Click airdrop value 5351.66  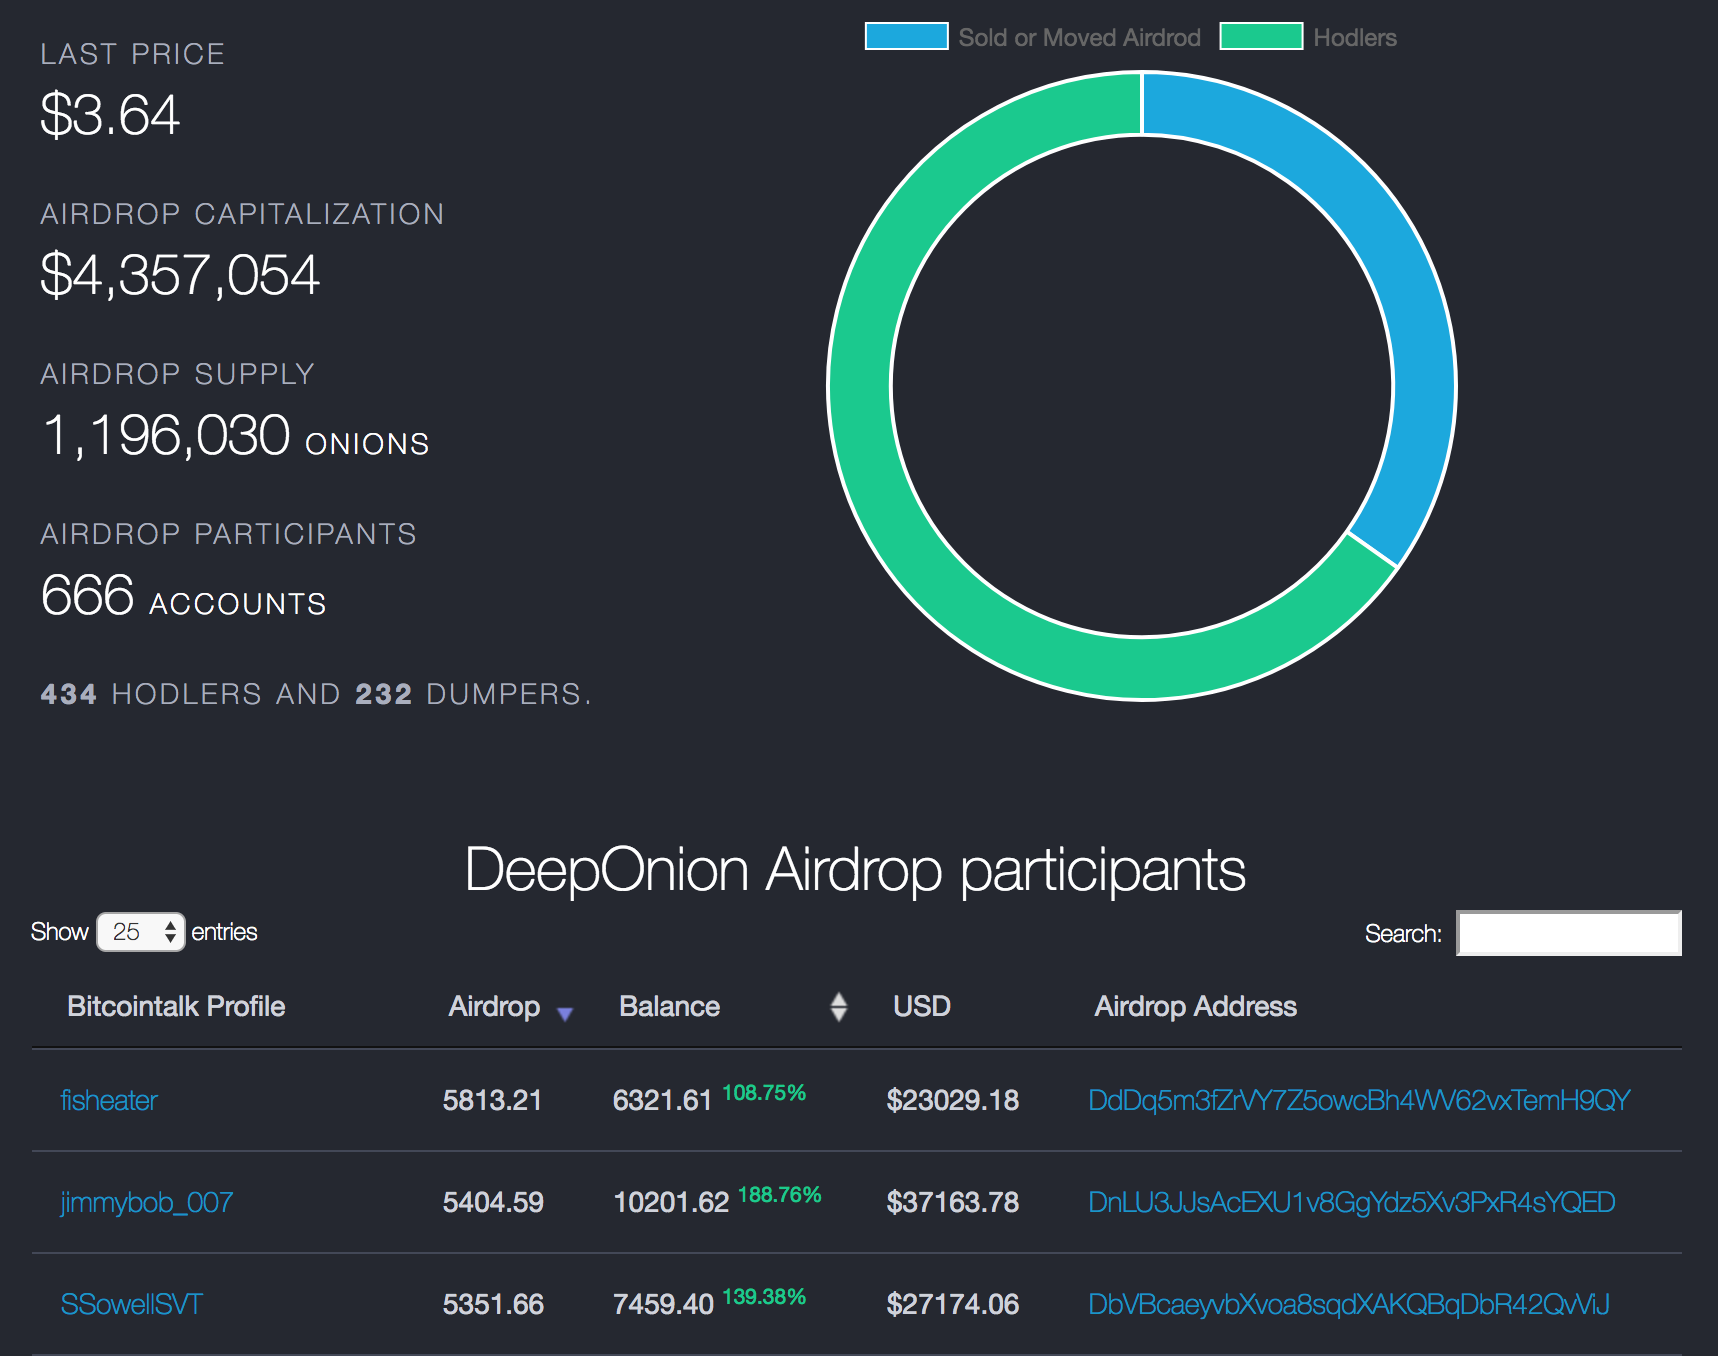pyautogui.click(x=493, y=1304)
